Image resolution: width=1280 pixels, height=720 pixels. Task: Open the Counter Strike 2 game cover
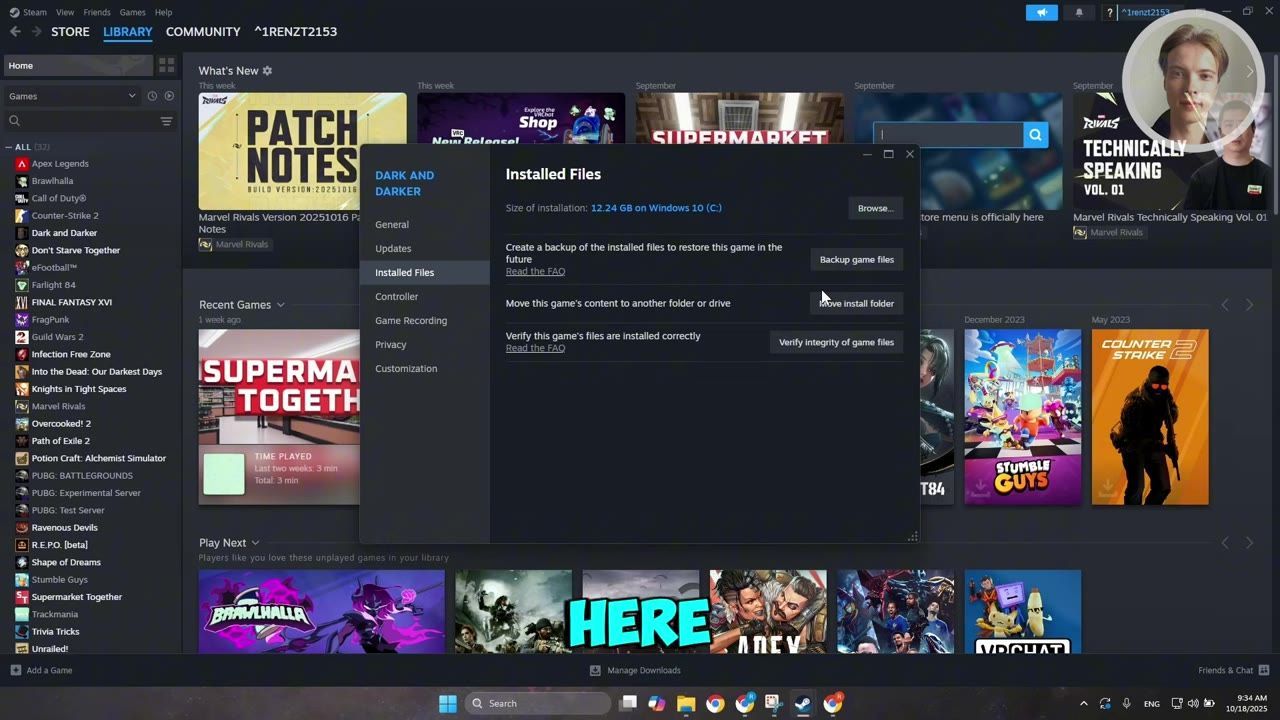coord(1150,417)
